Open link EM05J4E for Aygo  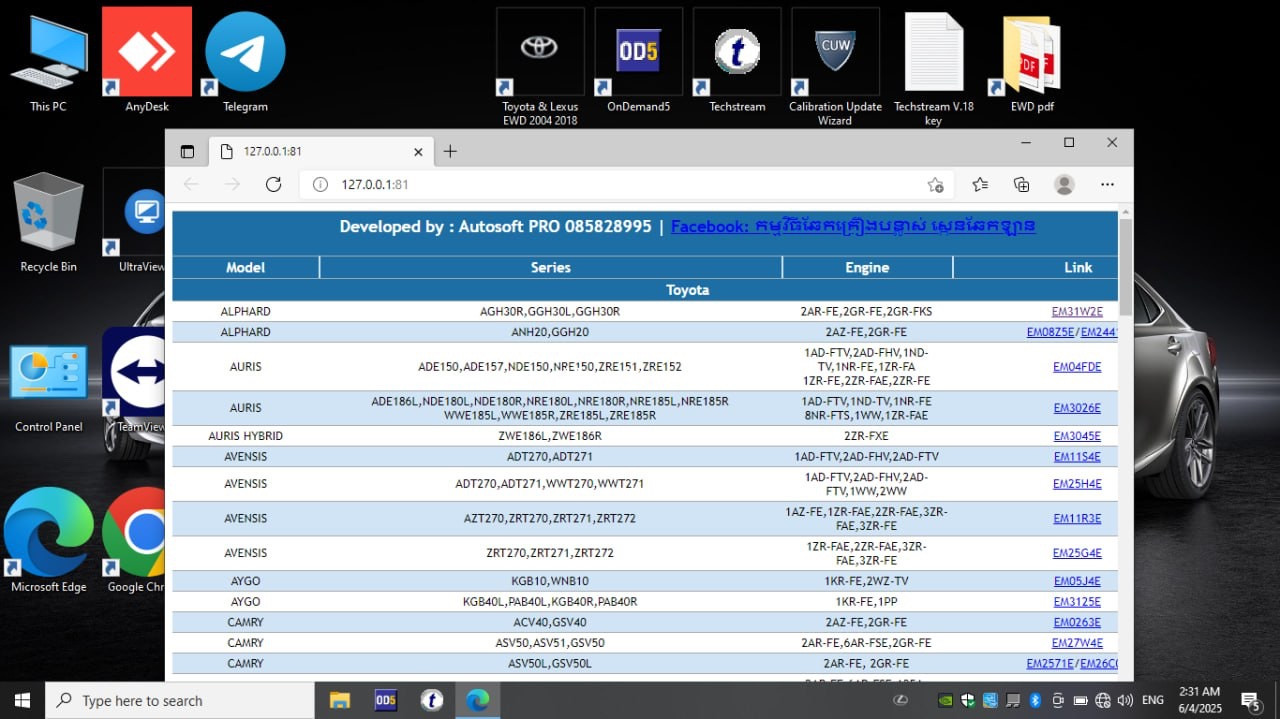pyautogui.click(x=1077, y=581)
